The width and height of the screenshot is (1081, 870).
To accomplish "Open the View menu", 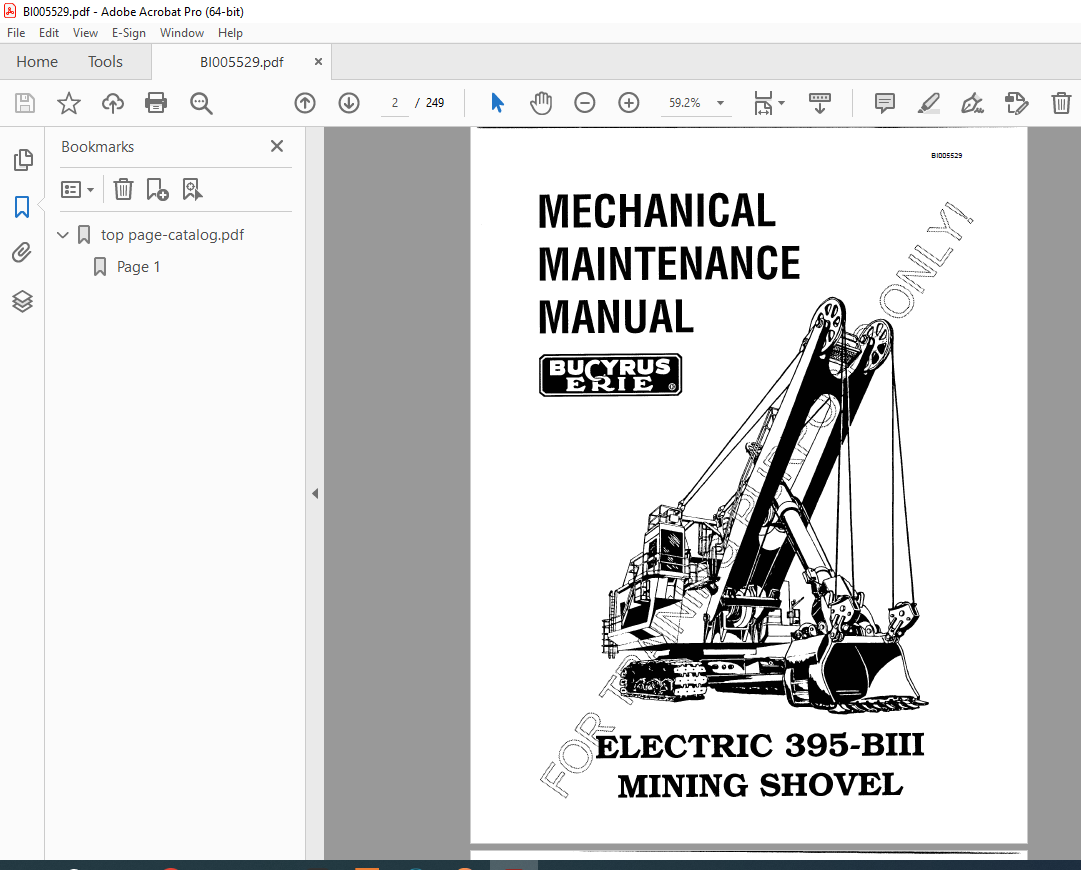I will [85, 33].
